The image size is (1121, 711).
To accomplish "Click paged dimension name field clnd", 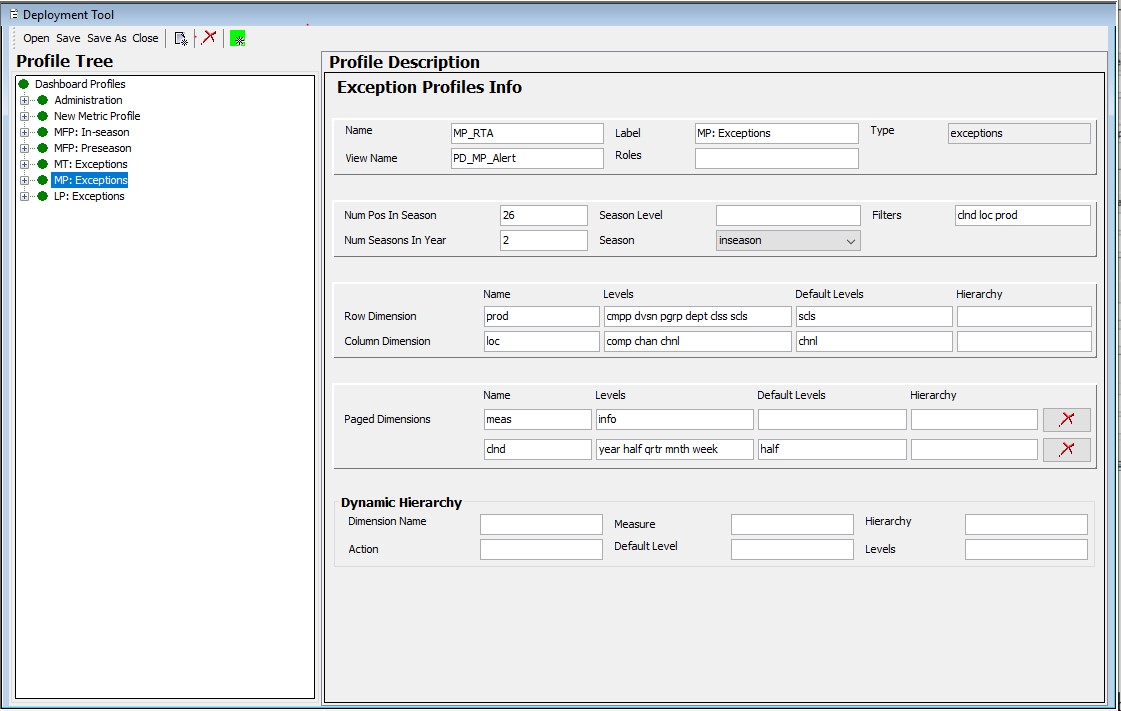I will (538, 449).
